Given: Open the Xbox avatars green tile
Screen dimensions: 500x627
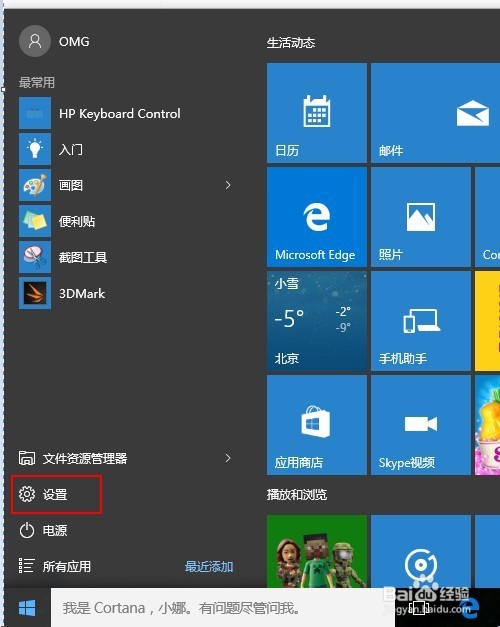Looking at the screenshot, I should (x=317, y=551).
